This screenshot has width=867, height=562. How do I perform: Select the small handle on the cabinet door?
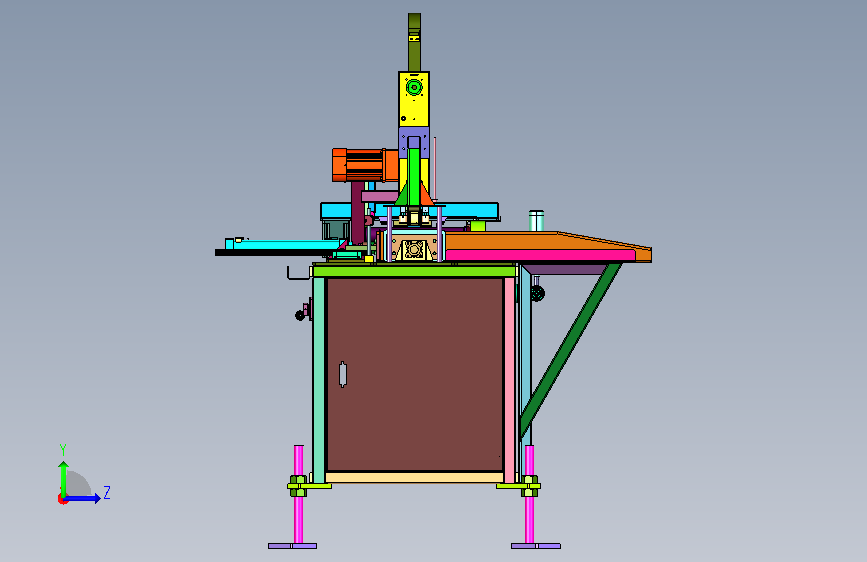click(x=343, y=374)
